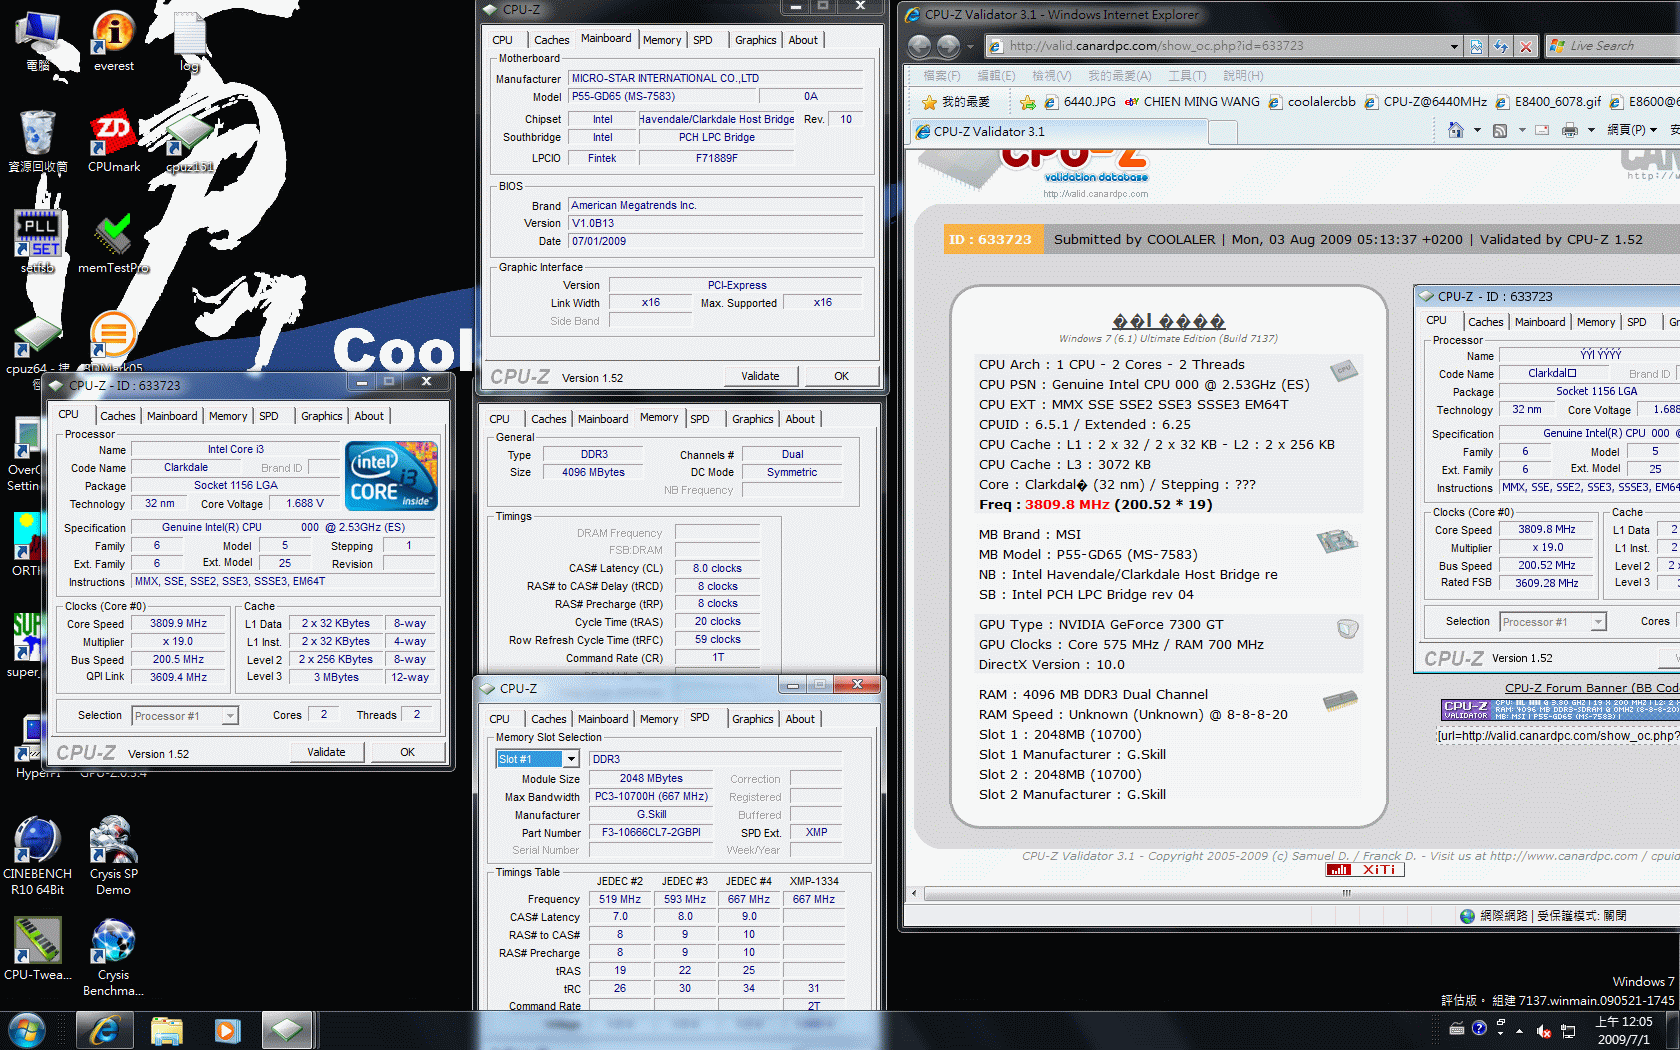Click the new empty IE tab button
The width and height of the screenshot is (1680, 1050).
point(1223,132)
